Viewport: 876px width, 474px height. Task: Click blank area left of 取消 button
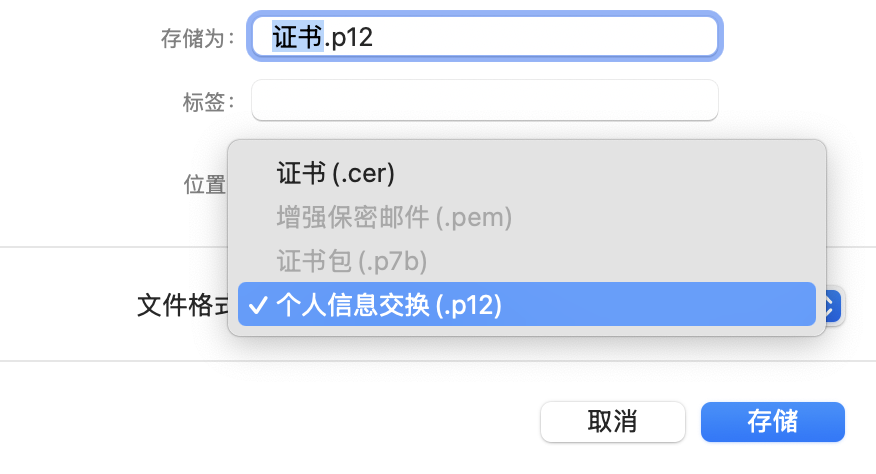pos(300,421)
